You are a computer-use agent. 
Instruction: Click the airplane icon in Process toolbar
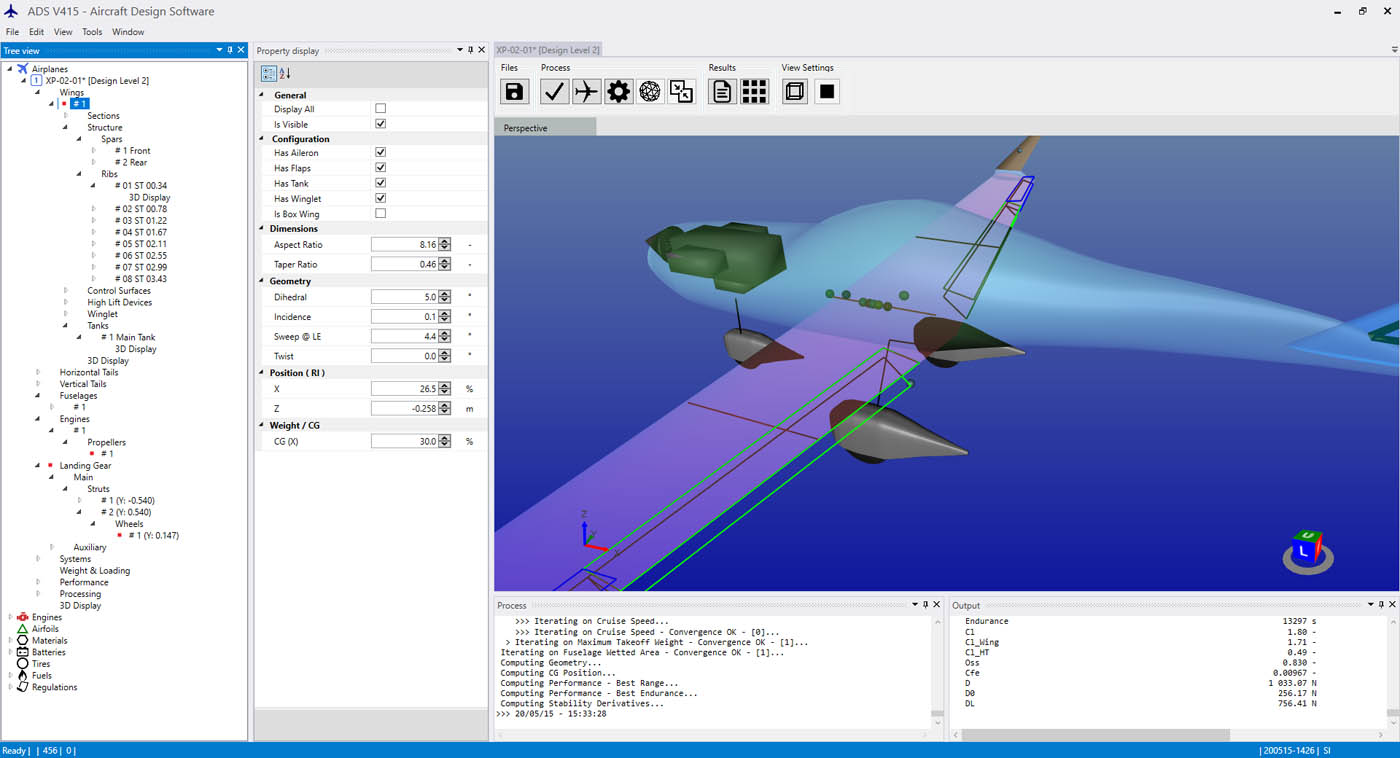[x=587, y=92]
